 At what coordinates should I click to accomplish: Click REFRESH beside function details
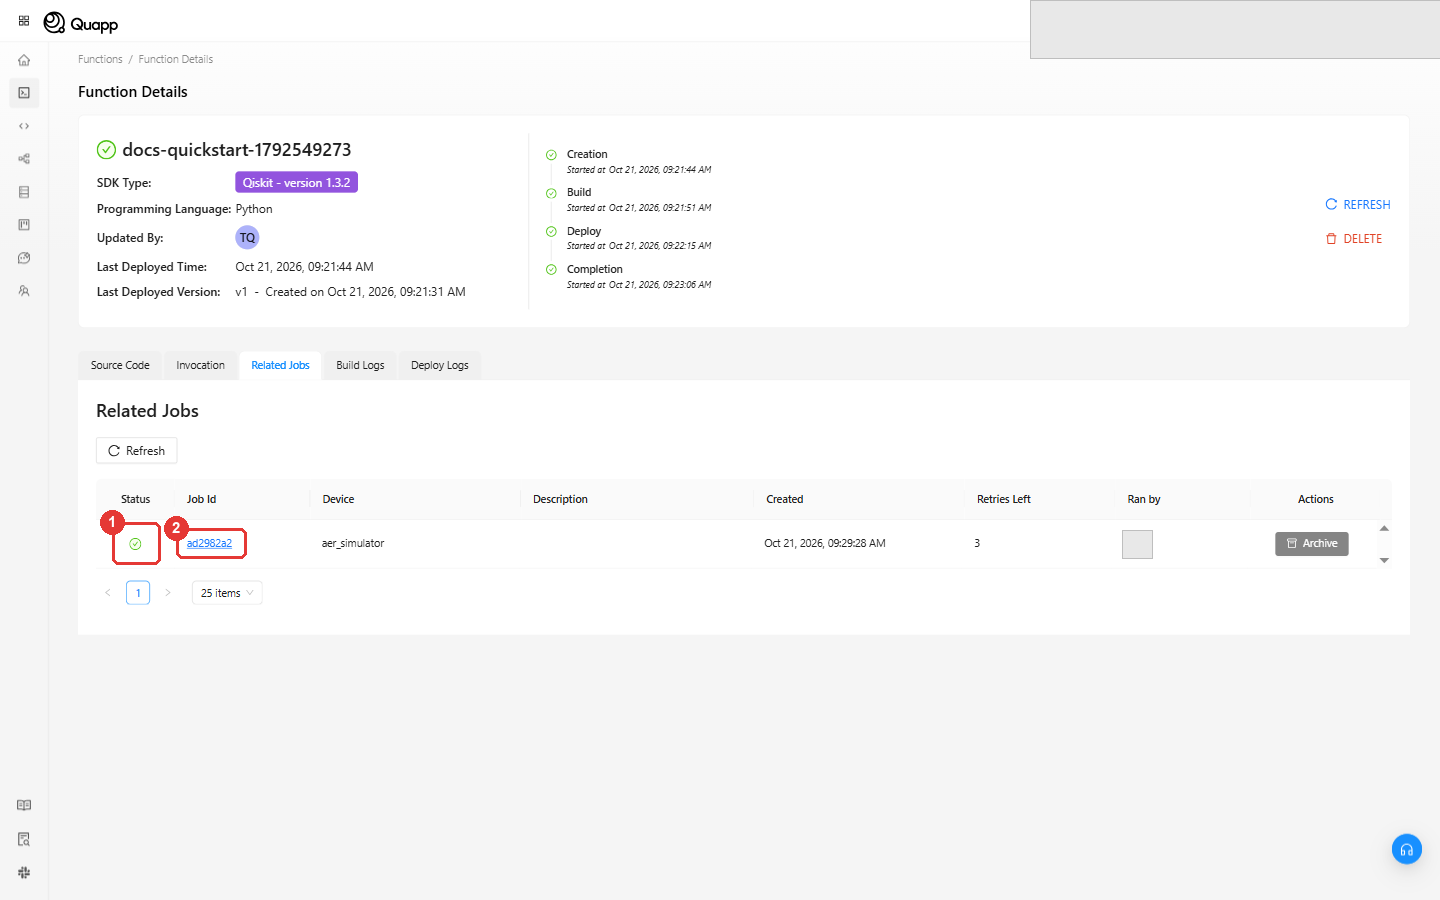tap(1358, 204)
